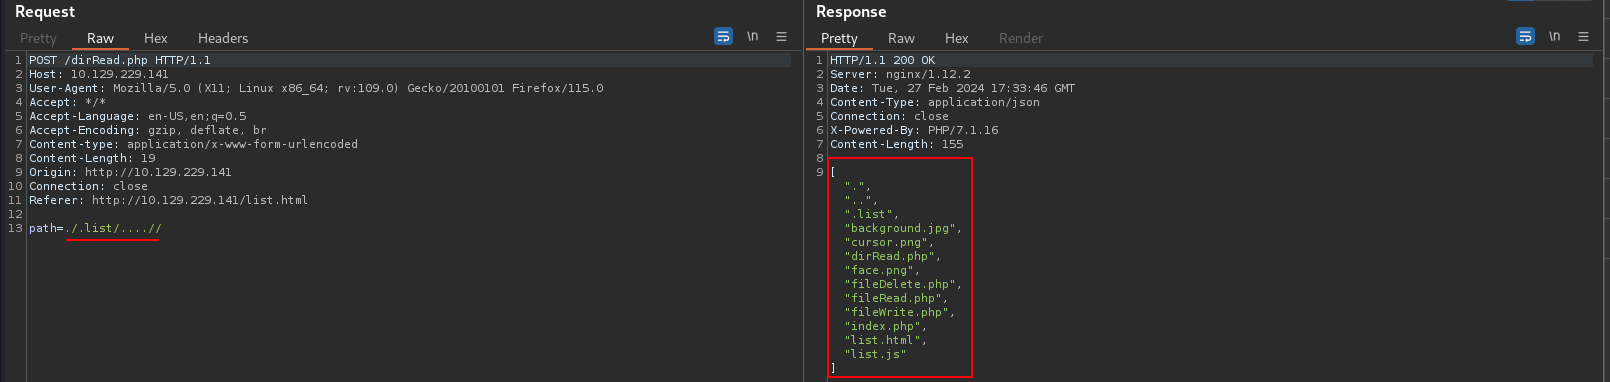Viewport: 1610px width, 382px height.
Task: Click the response 'Connection: close' line
Action: click(x=889, y=116)
